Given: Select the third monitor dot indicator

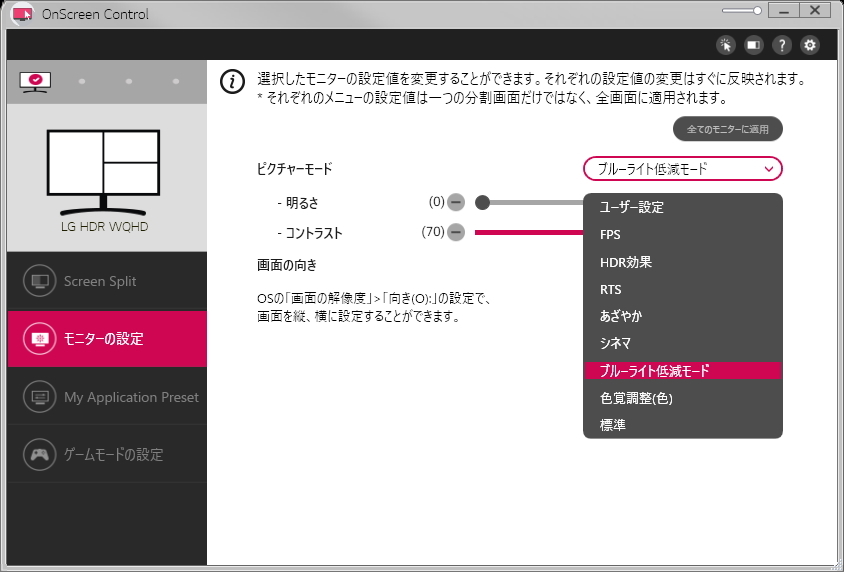Looking at the screenshot, I should [x=129, y=81].
